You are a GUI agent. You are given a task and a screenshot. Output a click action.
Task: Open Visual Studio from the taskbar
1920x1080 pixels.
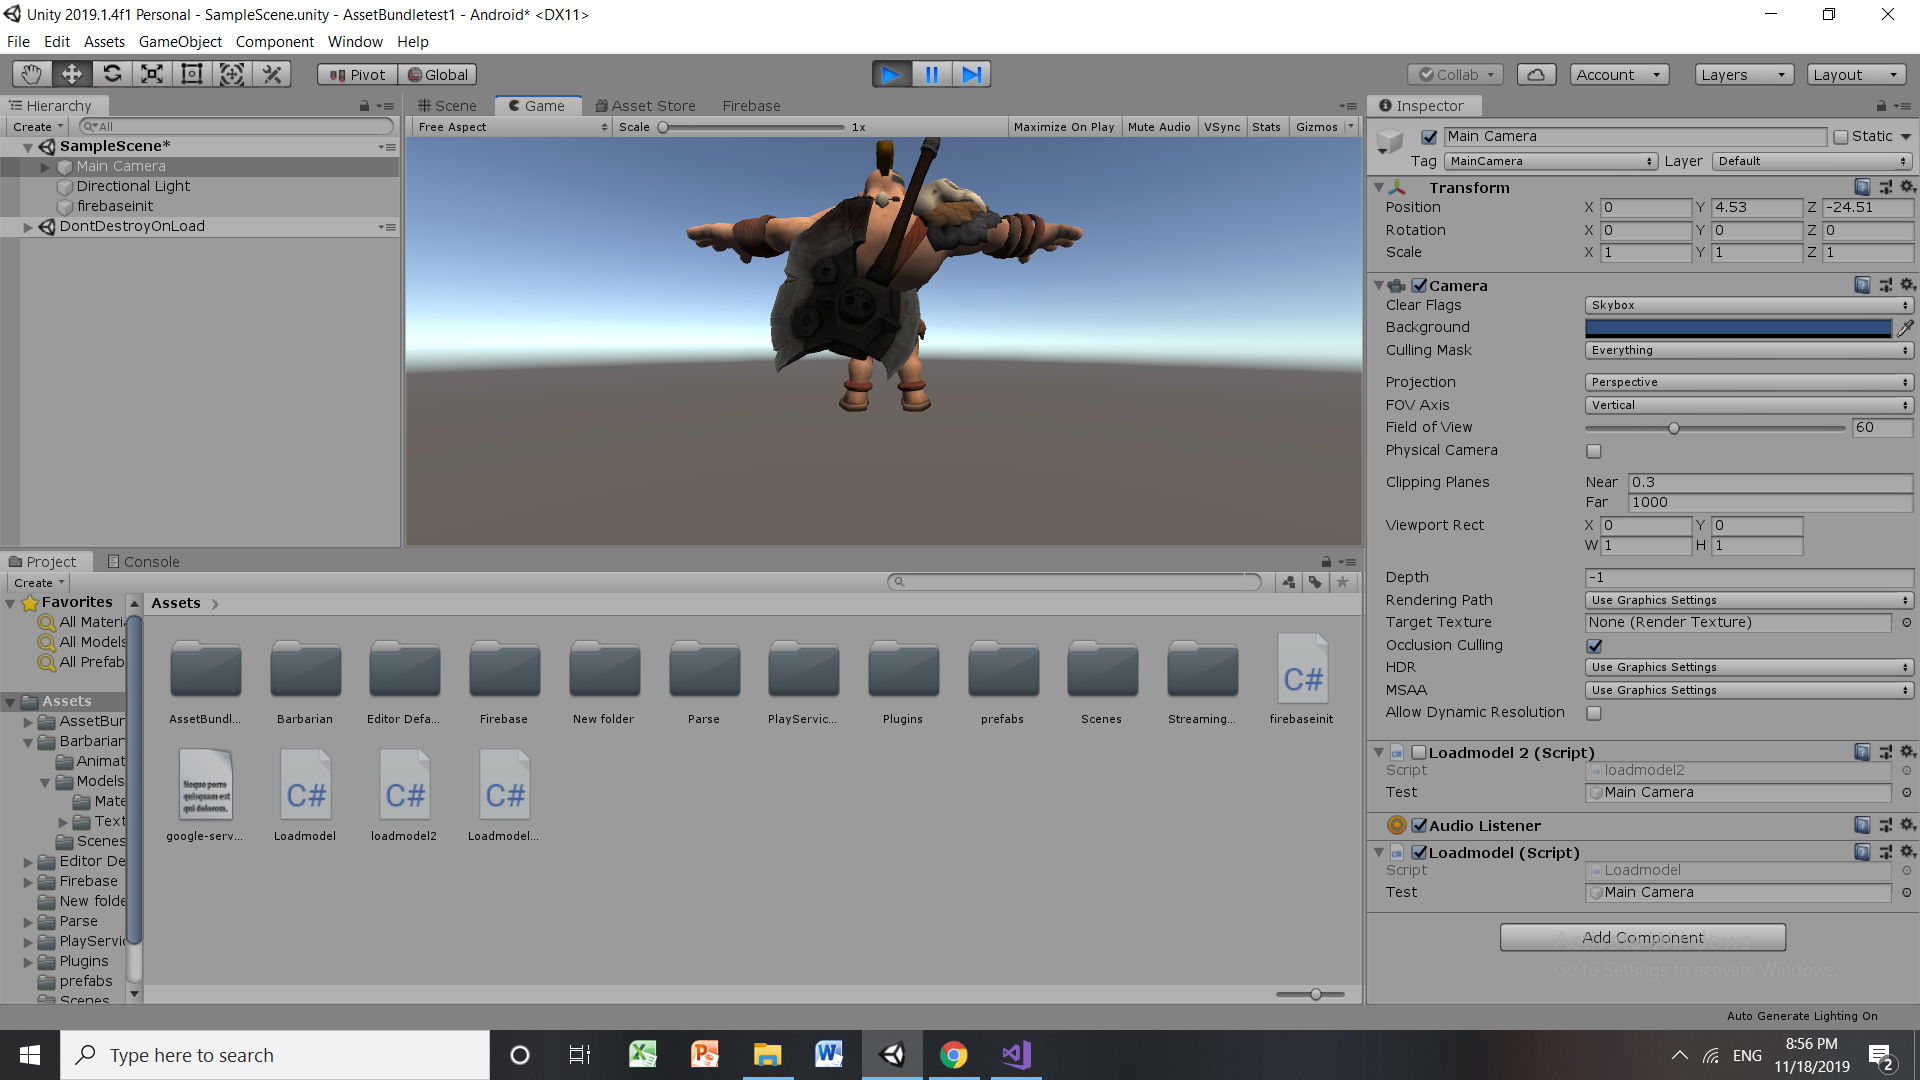click(x=1016, y=1054)
